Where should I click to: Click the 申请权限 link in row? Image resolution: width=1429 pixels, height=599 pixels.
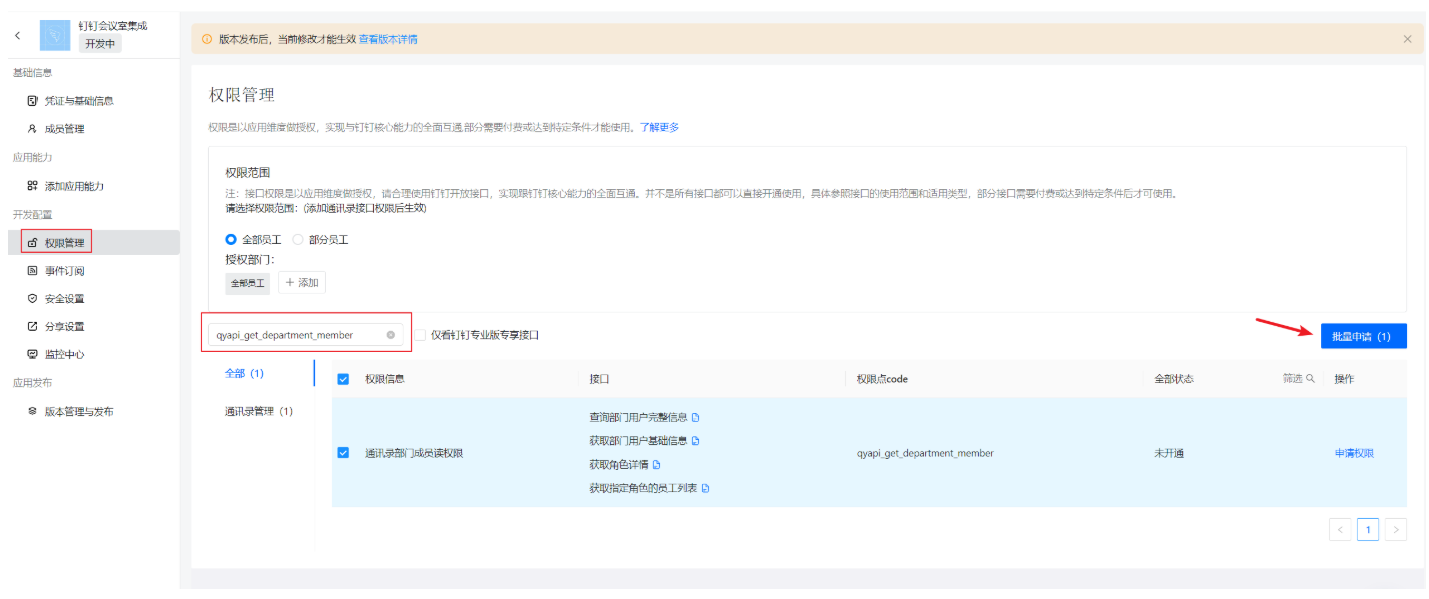point(1354,453)
